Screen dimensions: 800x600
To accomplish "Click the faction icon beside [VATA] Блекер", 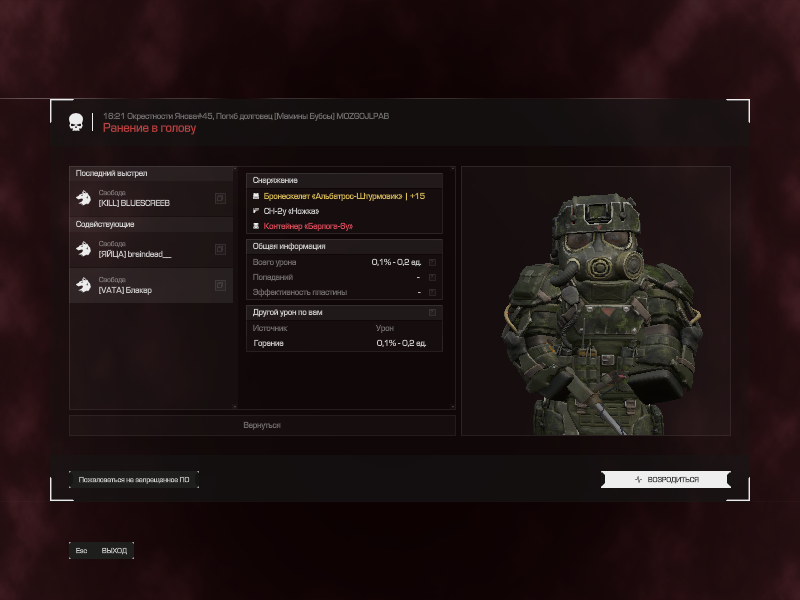I will pos(84,285).
